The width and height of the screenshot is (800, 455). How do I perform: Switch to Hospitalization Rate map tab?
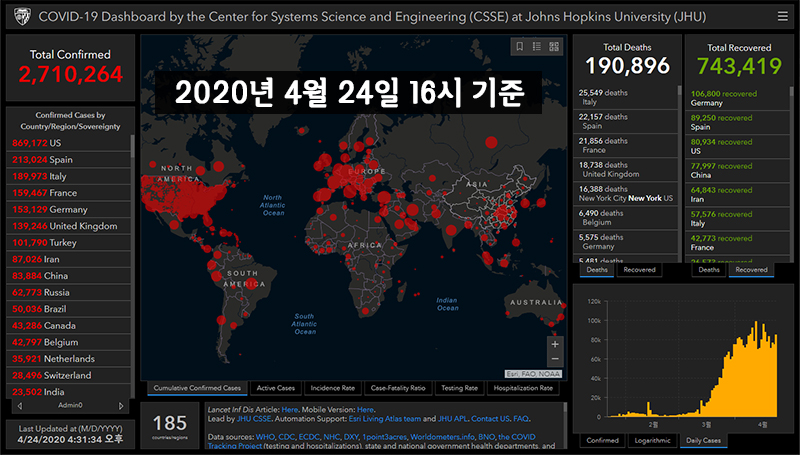pyautogui.click(x=523, y=388)
